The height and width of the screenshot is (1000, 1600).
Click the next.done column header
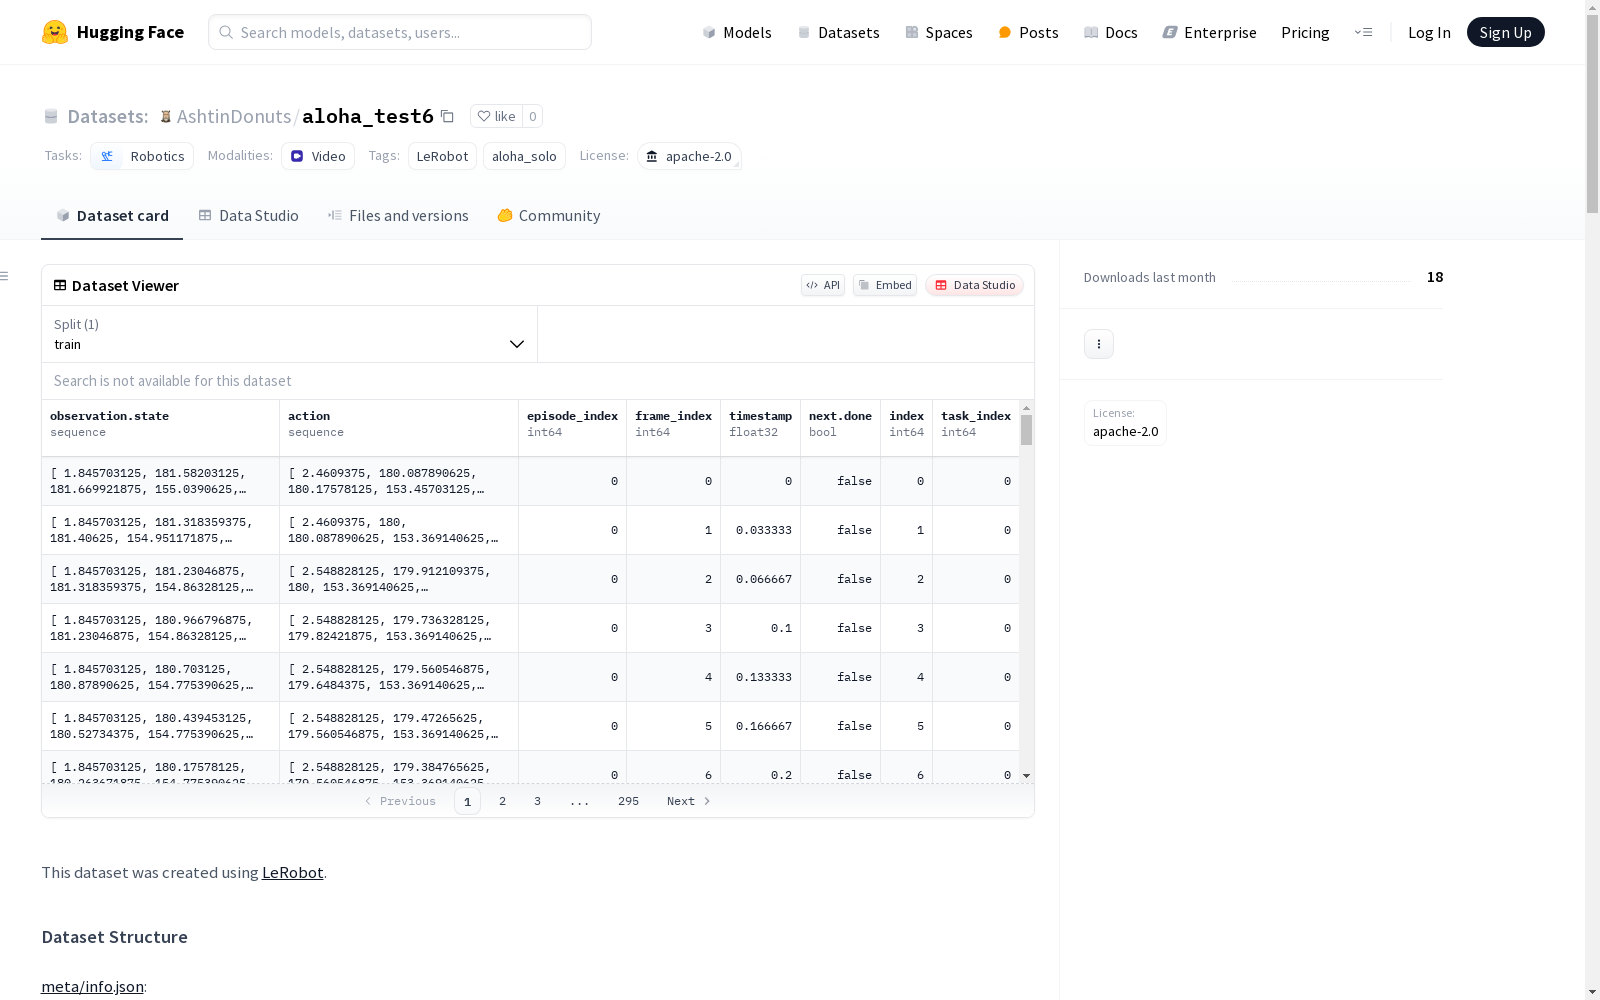click(840, 428)
